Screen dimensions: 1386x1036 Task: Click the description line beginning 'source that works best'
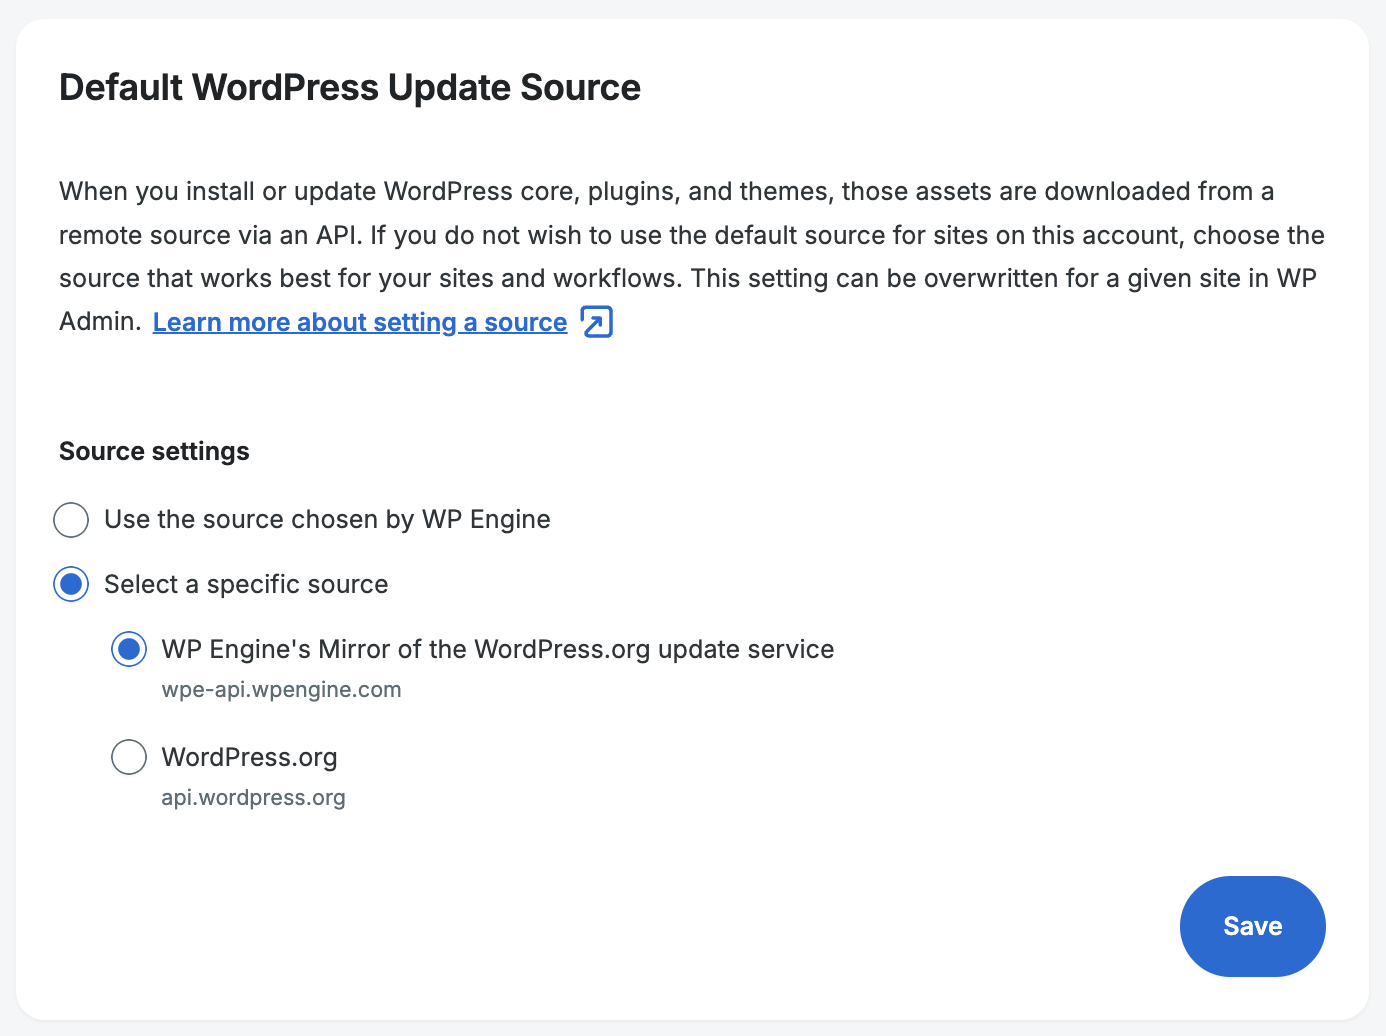coord(687,278)
